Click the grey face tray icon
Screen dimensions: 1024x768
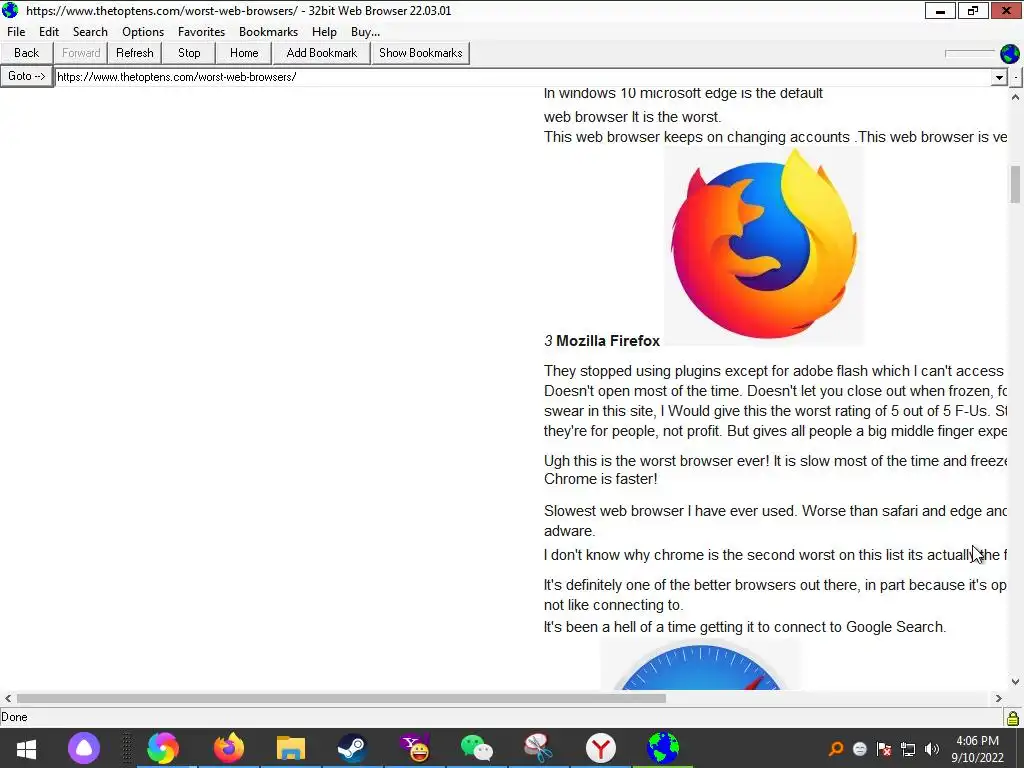click(860, 748)
